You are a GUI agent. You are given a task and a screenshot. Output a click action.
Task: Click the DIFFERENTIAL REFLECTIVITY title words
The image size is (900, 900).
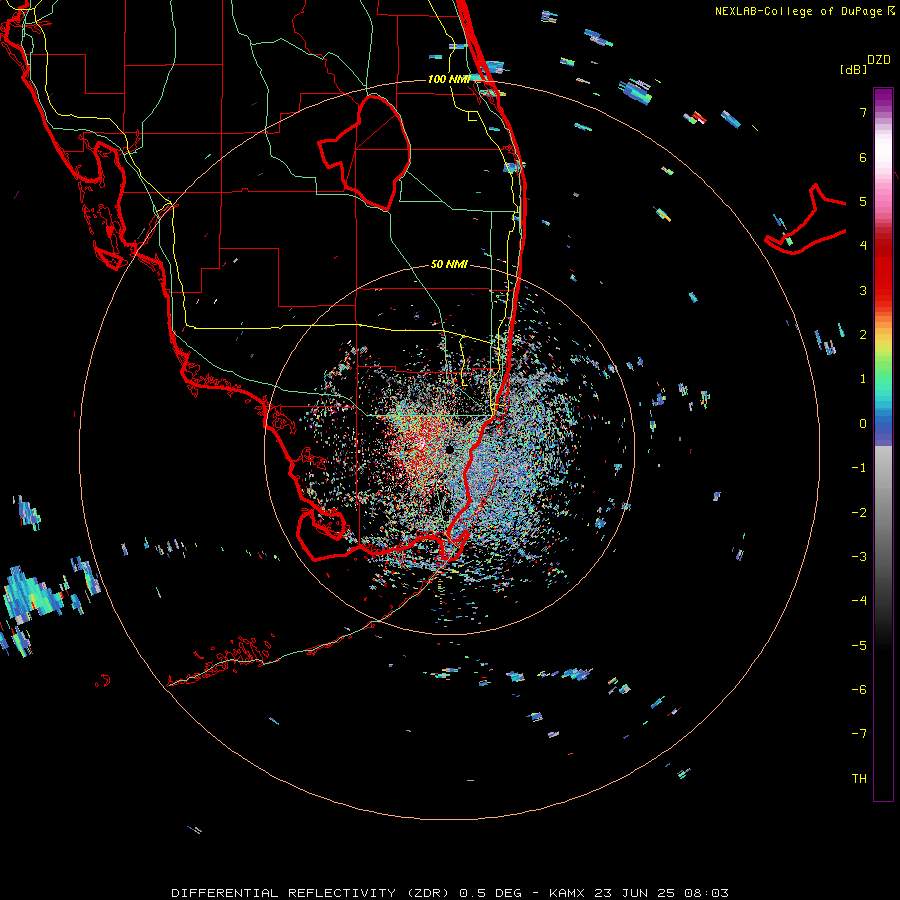coord(284,893)
